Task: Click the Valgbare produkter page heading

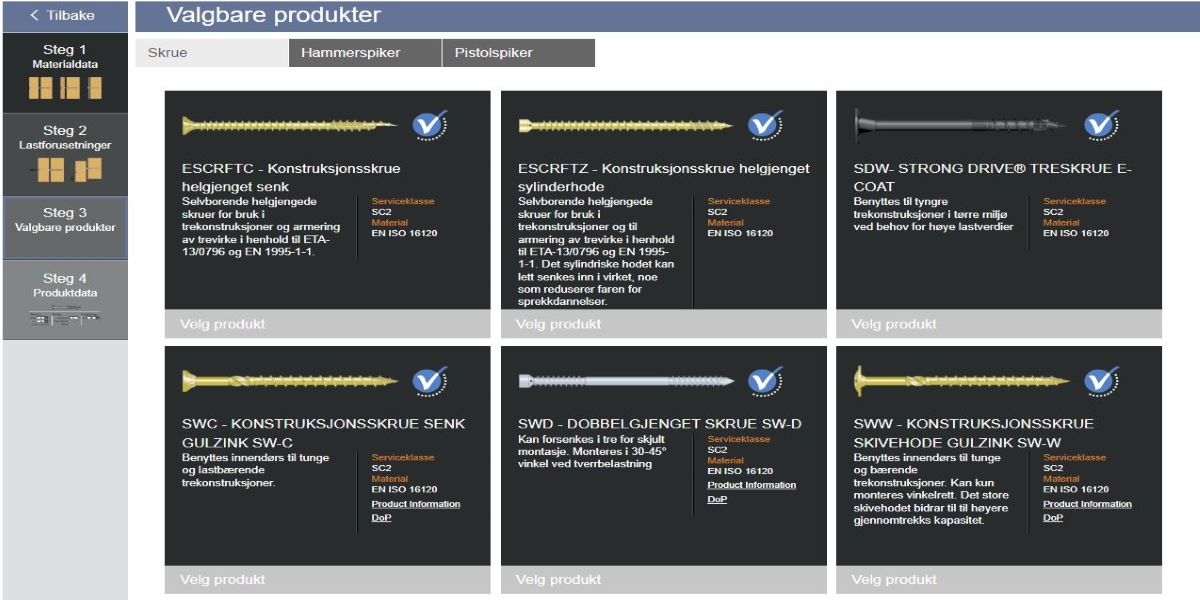Action: click(273, 15)
